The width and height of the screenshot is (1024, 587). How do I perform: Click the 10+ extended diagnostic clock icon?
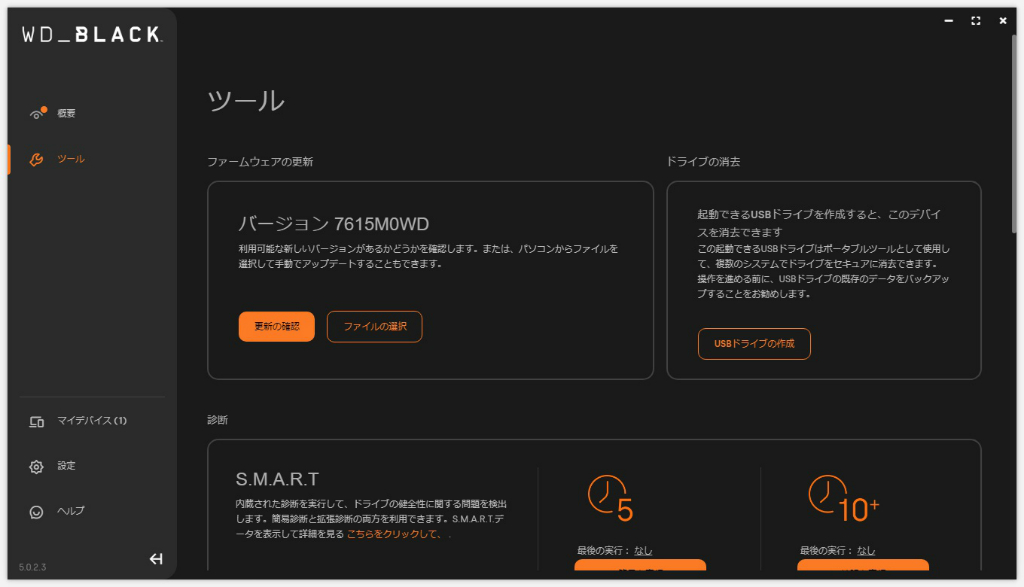[844, 499]
